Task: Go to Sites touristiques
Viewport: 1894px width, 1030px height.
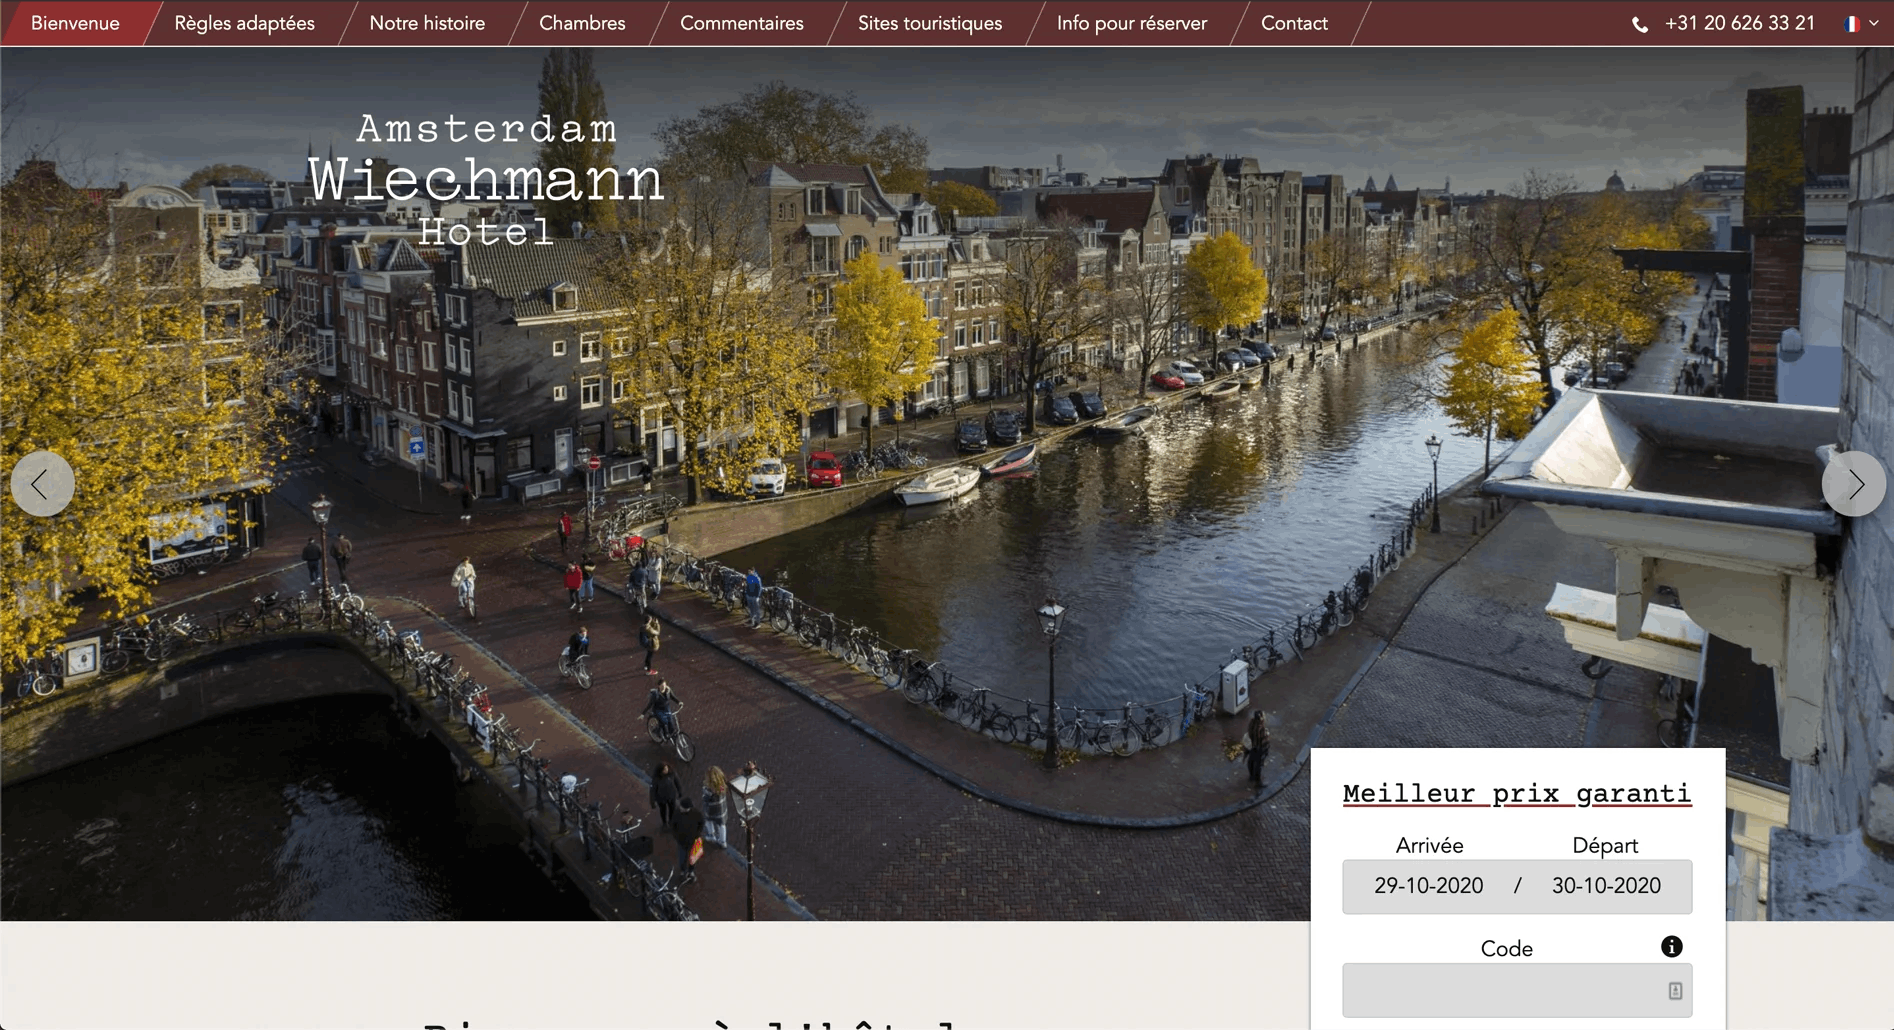Action: [x=929, y=23]
